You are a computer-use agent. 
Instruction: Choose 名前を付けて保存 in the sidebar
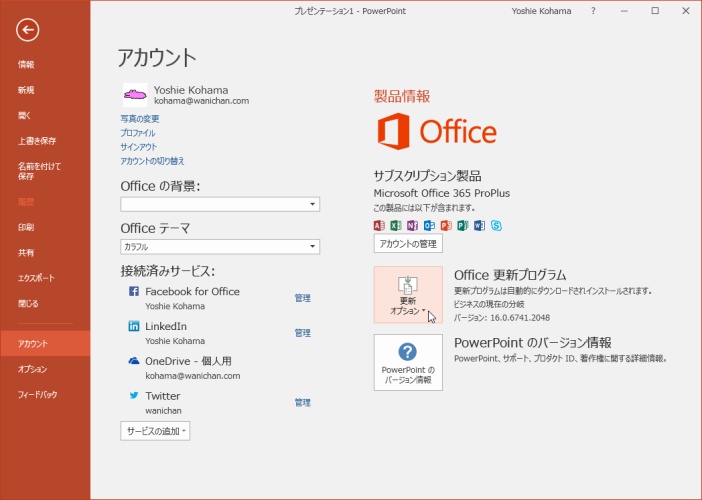coord(39,171)
